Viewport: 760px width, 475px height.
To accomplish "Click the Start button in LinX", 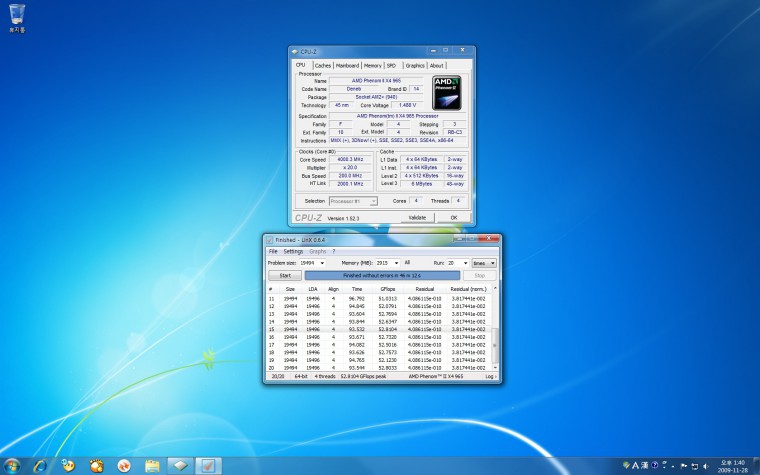I will (x=285, y=276).
